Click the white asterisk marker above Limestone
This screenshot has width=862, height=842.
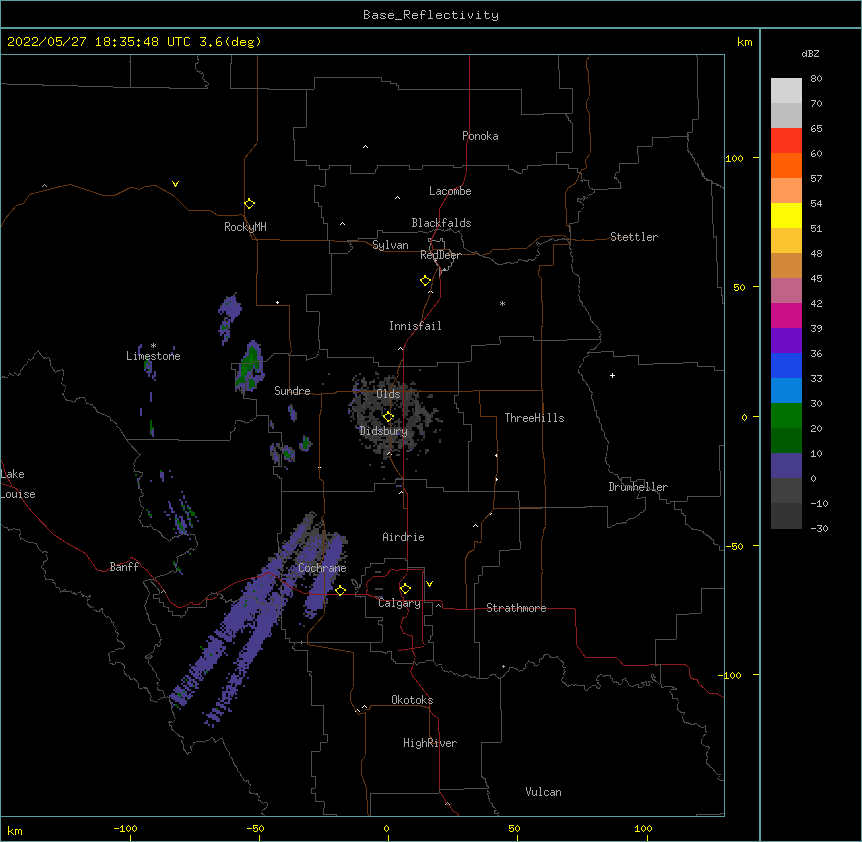pyautogui.click(x=153, y=346)
